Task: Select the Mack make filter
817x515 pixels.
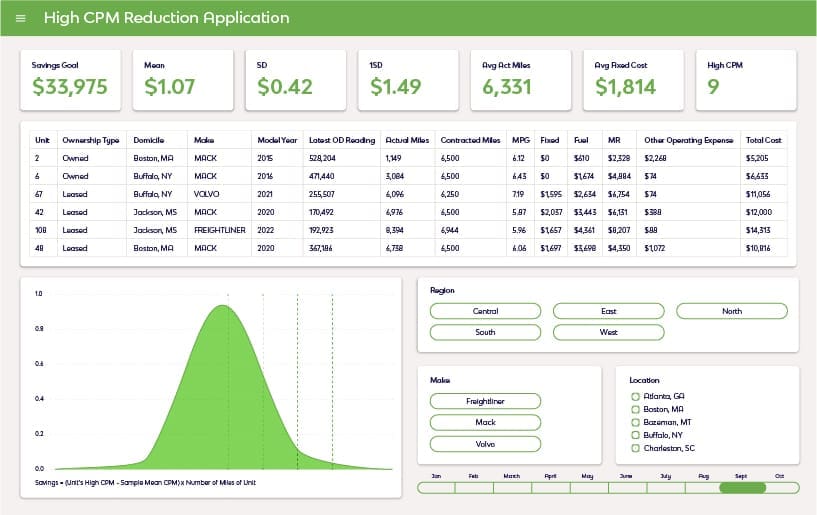Action: (485, 423)
